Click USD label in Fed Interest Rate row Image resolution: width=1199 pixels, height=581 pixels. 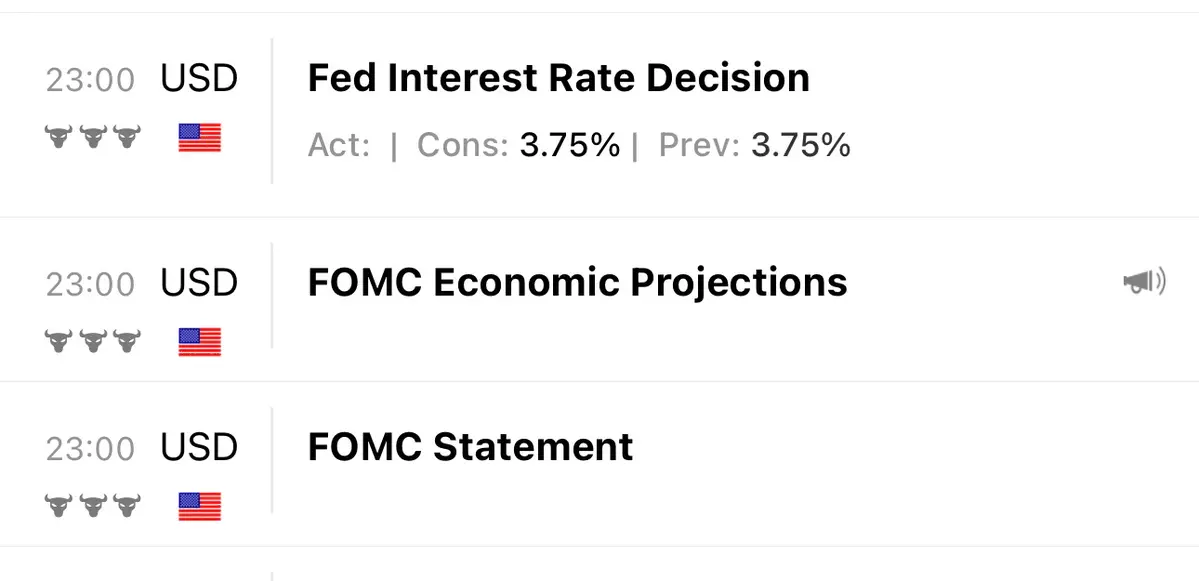click(199, 79)
